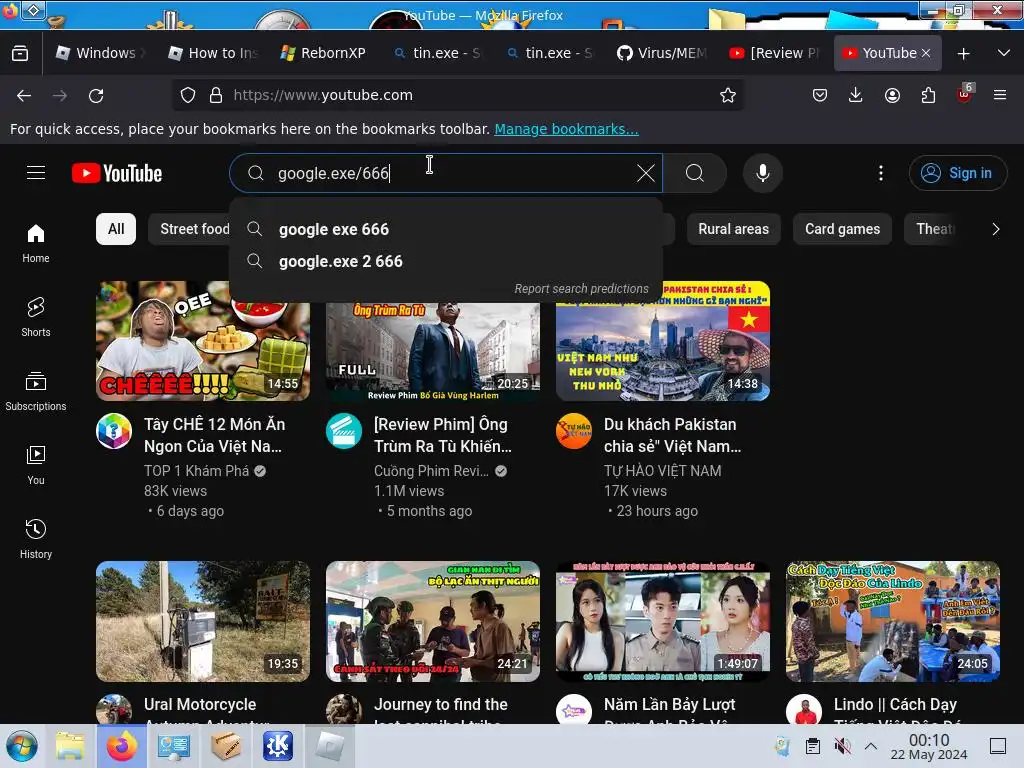Image resolution: width=1024 pixels, height=768 pixels.
Task: Open Cuồng Phim Review channel avatar
Action: pos(344,431)
